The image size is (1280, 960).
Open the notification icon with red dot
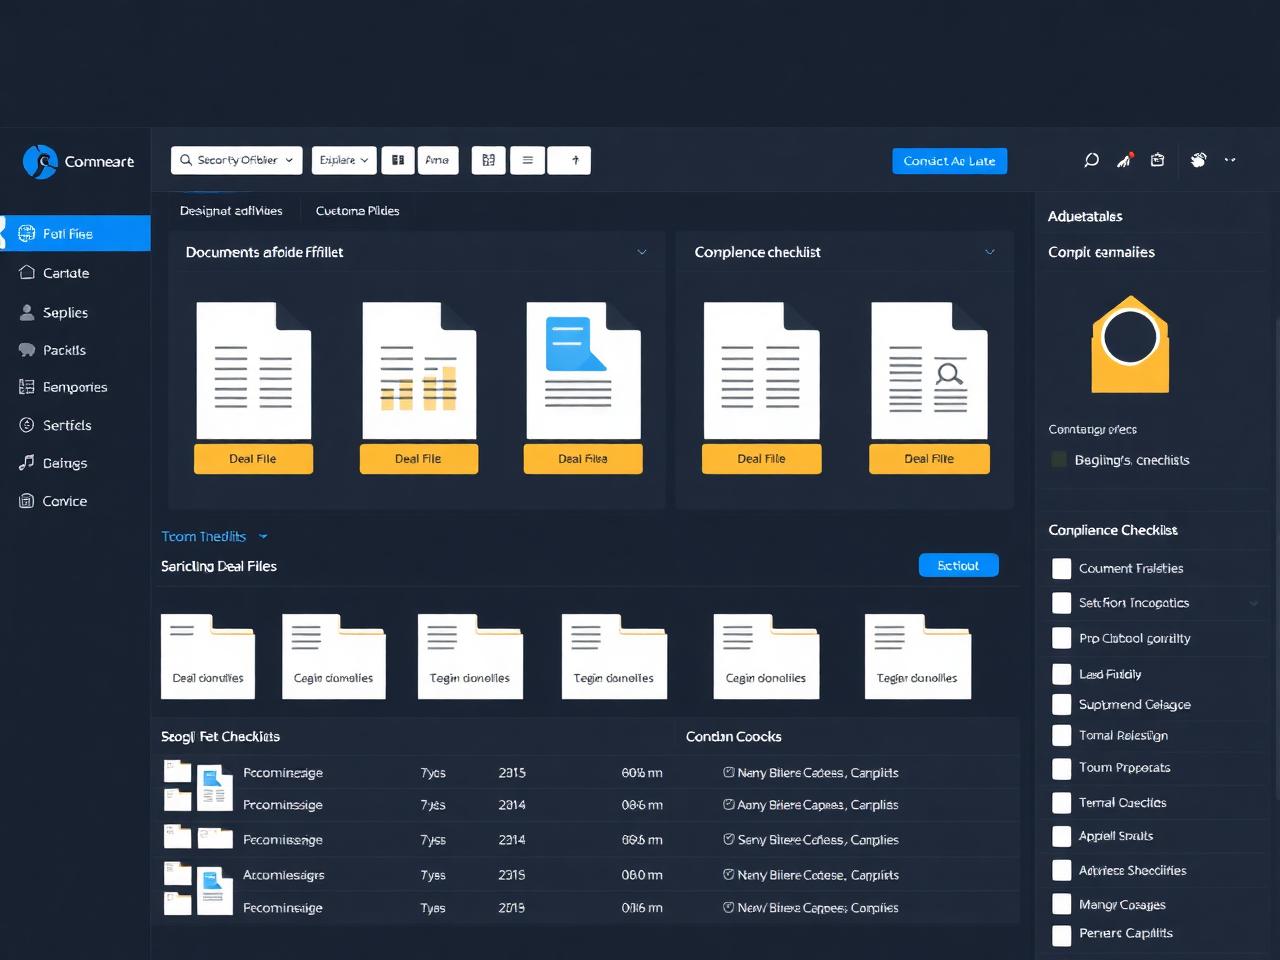click(x=1125, y=160)
